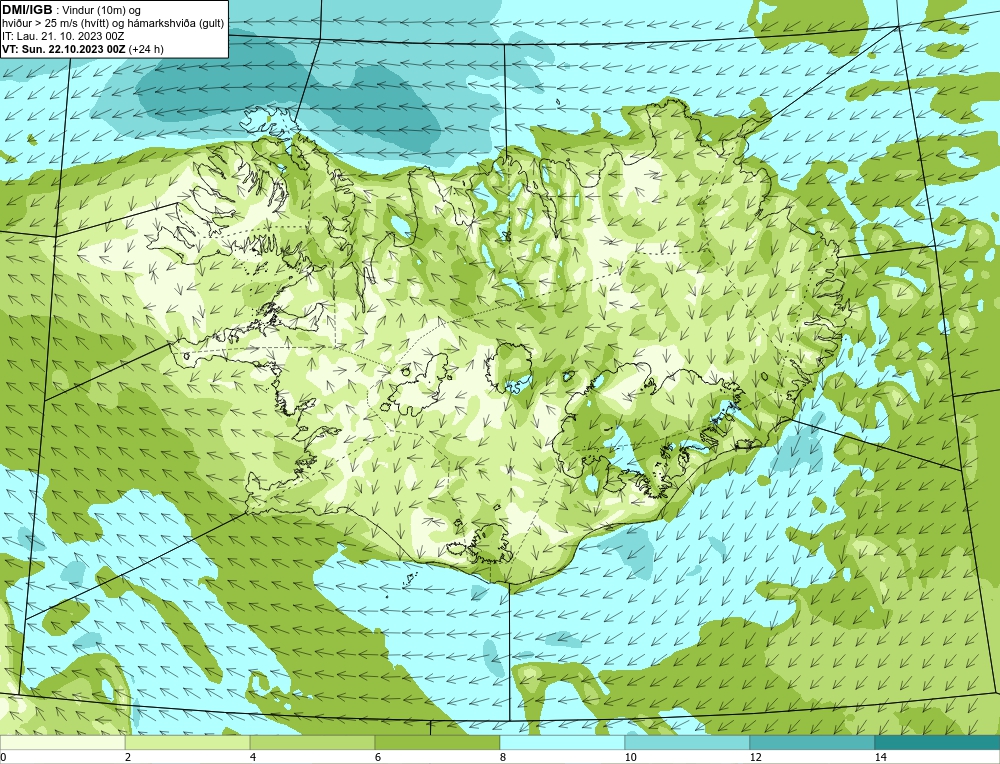This screenshot has width=1000, height=764.
Task: Click the legend label '4'
Action: click(x=253, y=757)
